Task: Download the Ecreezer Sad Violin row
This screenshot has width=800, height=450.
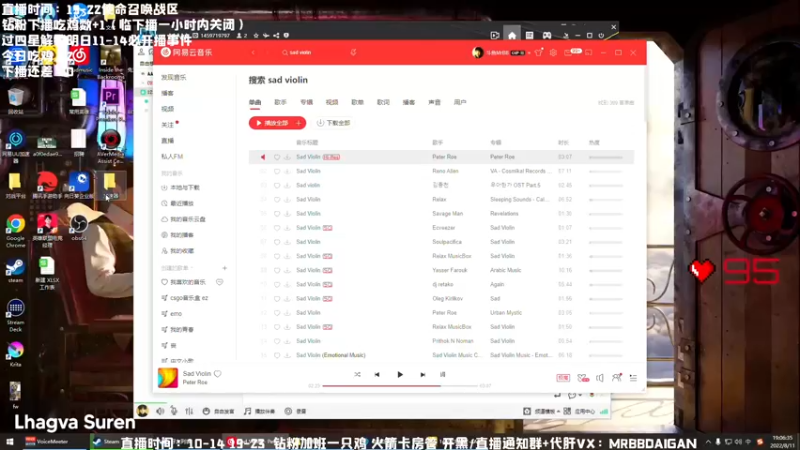Action: click(287, 228)
